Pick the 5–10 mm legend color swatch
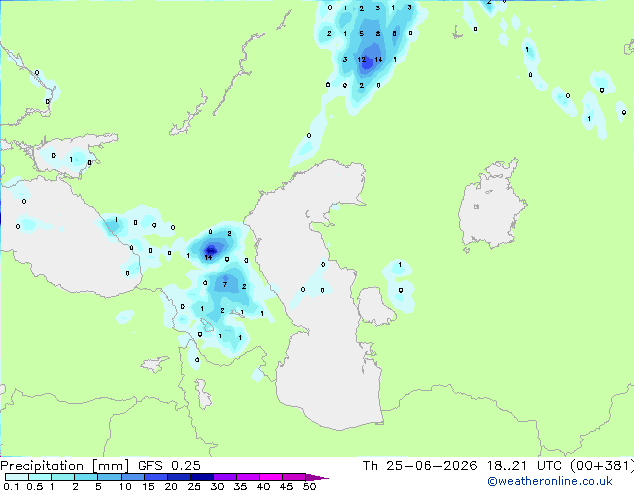634x490 pixels. coord(110,477)
